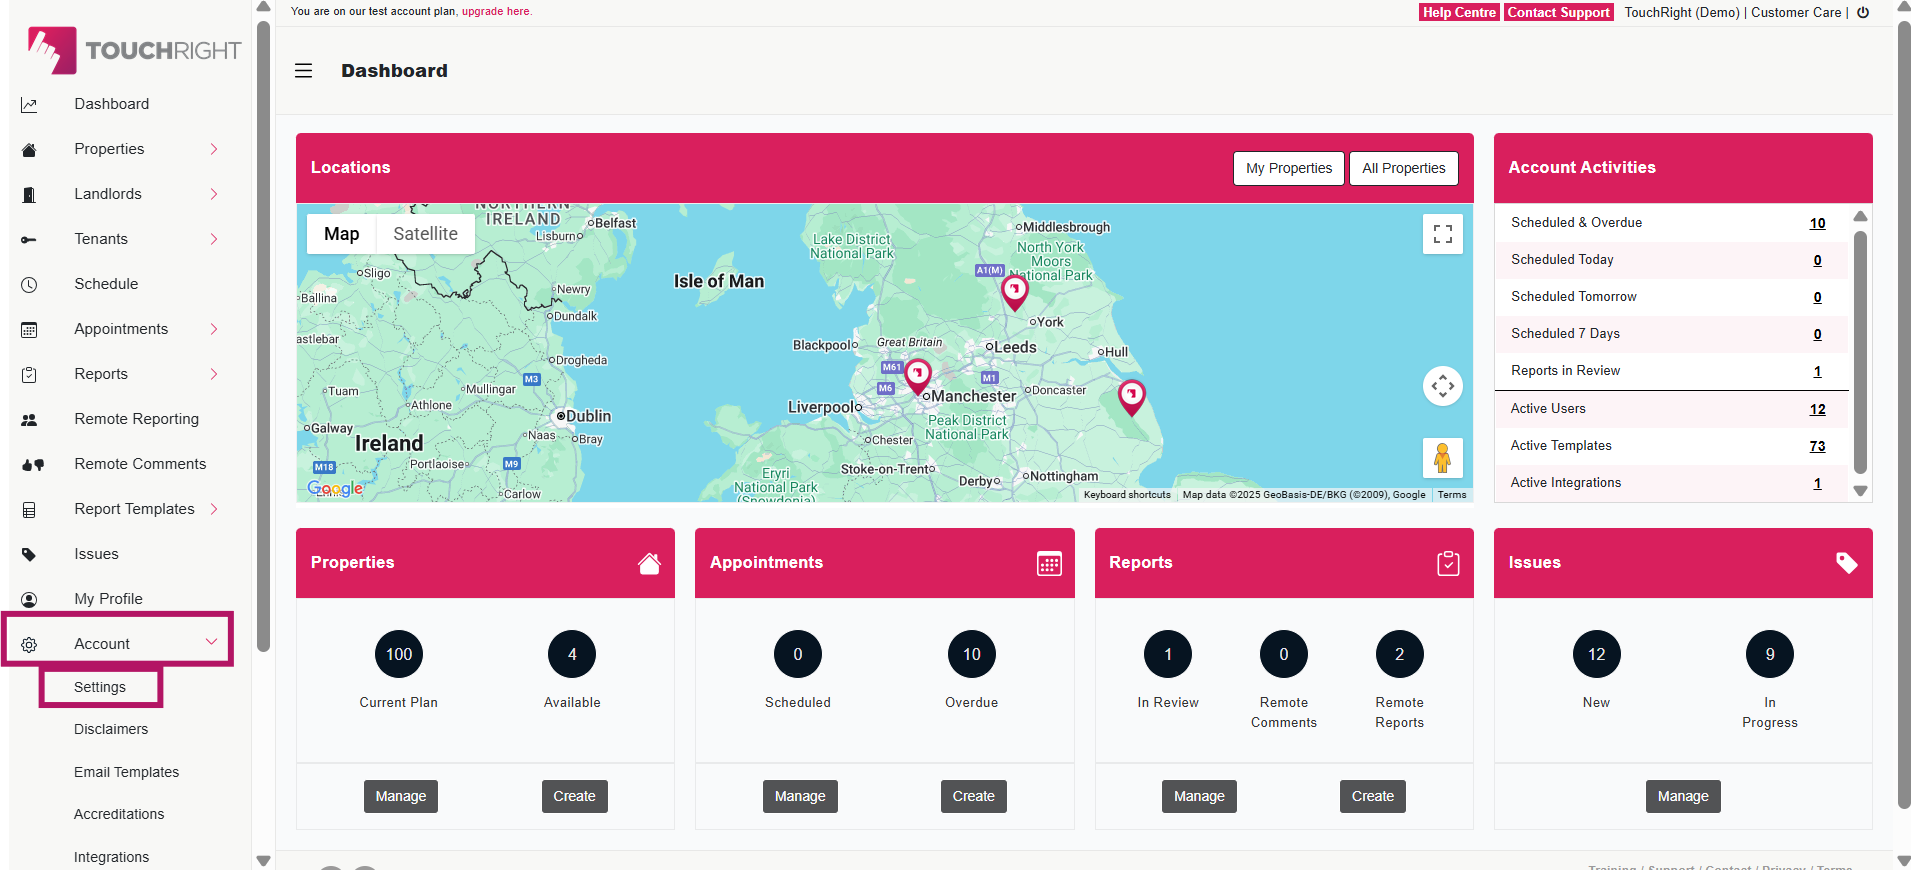Click the house icon in Properties header
The height and width of the screenshot is (870, 1911).
[649, 563]
